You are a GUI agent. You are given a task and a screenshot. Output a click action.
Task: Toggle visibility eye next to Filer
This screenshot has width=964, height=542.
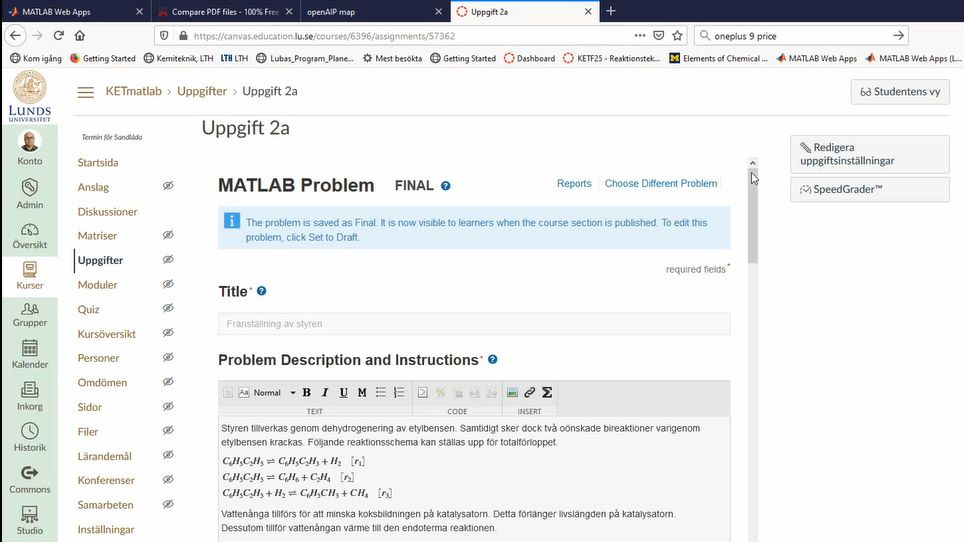168,432
